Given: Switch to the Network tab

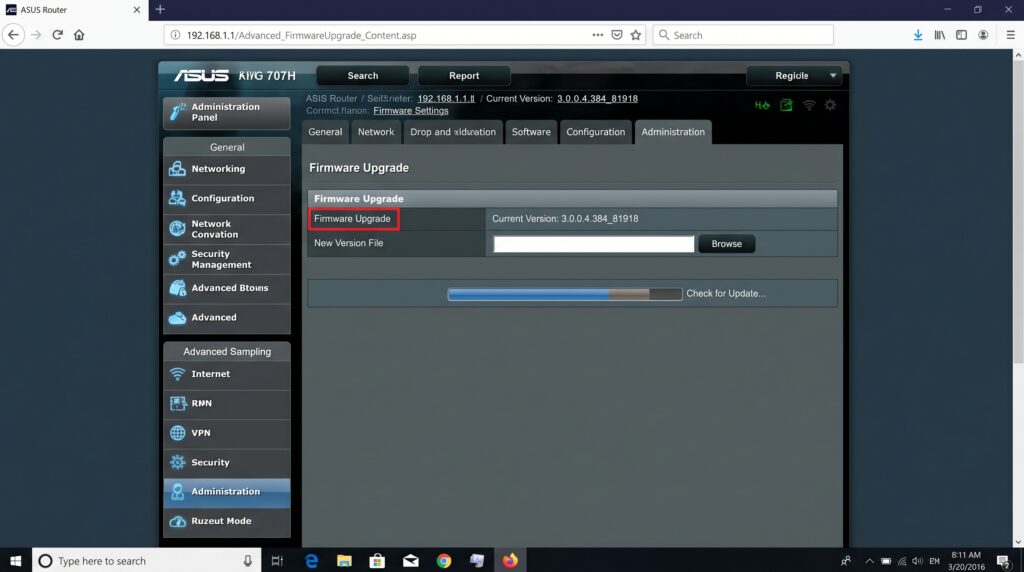Looking at the screenshot, I should tap(376, 132).
